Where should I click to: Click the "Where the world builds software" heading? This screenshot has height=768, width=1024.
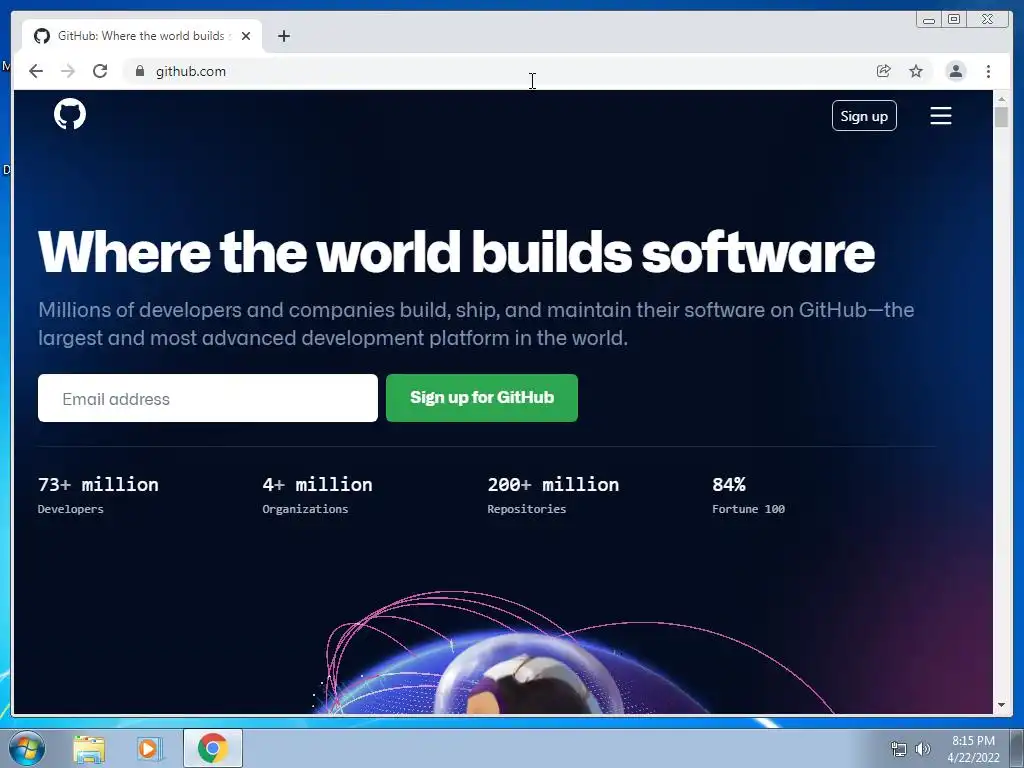click(x=456, y=252)
